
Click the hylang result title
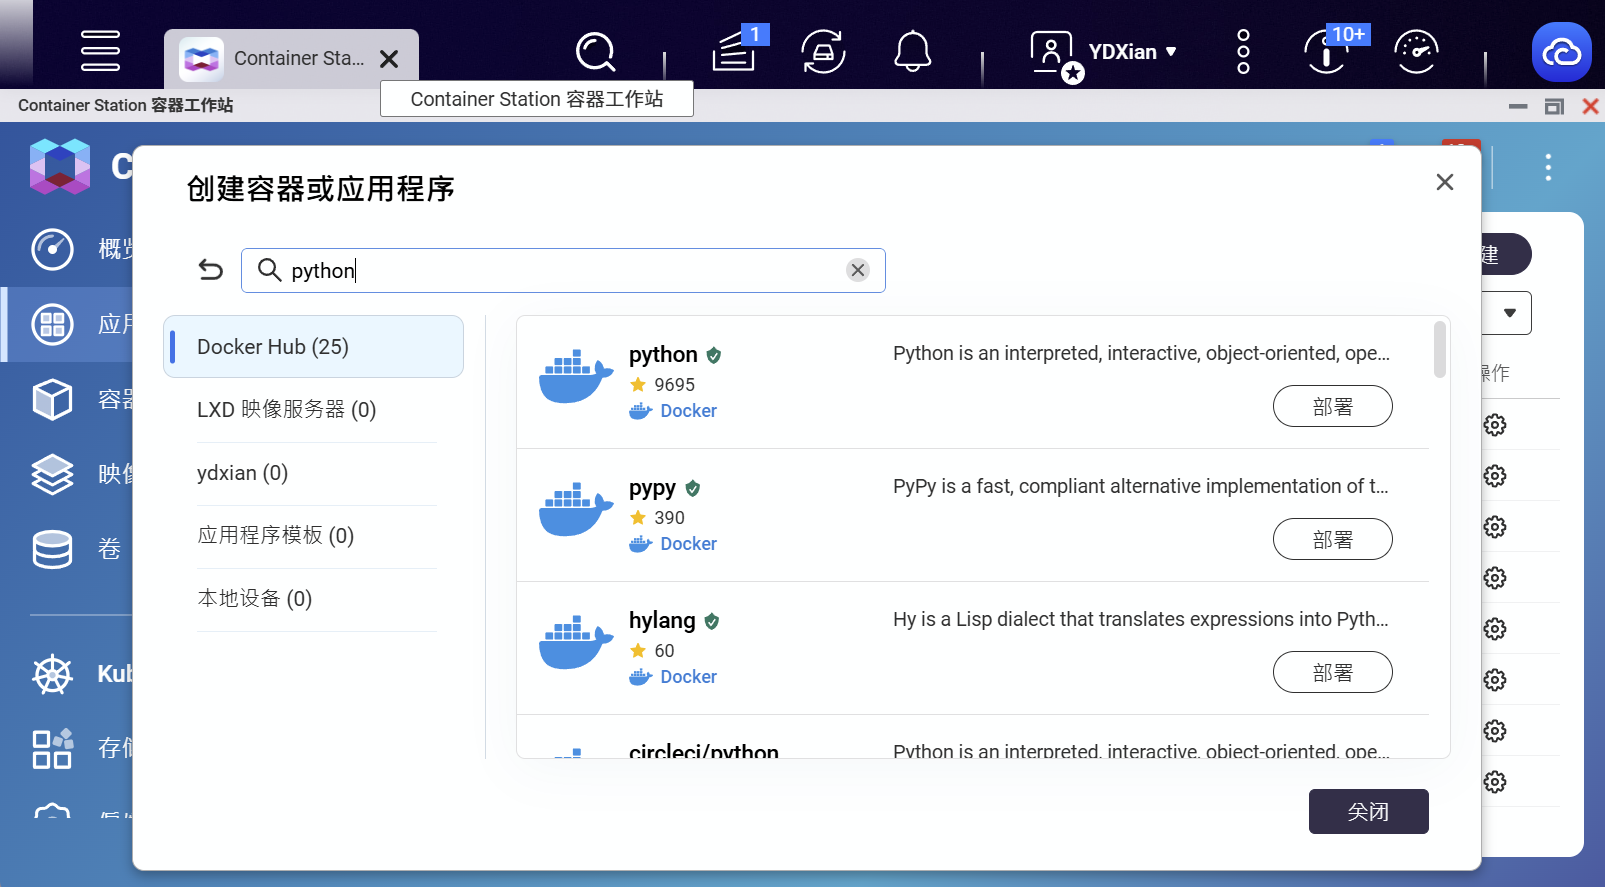[662, 620]
